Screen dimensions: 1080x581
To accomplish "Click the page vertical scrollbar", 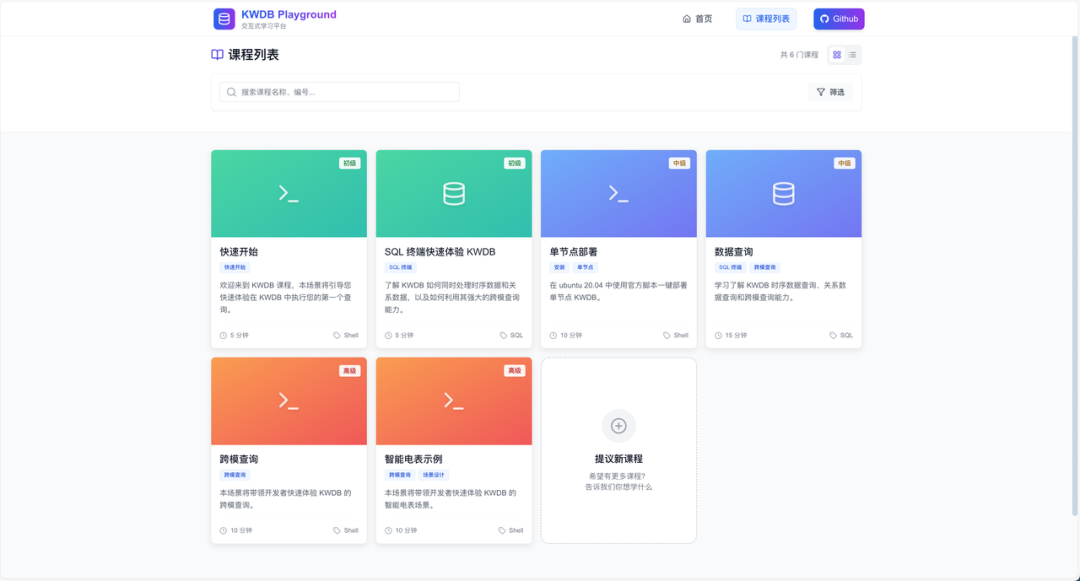I will [x=1074, y=275].
